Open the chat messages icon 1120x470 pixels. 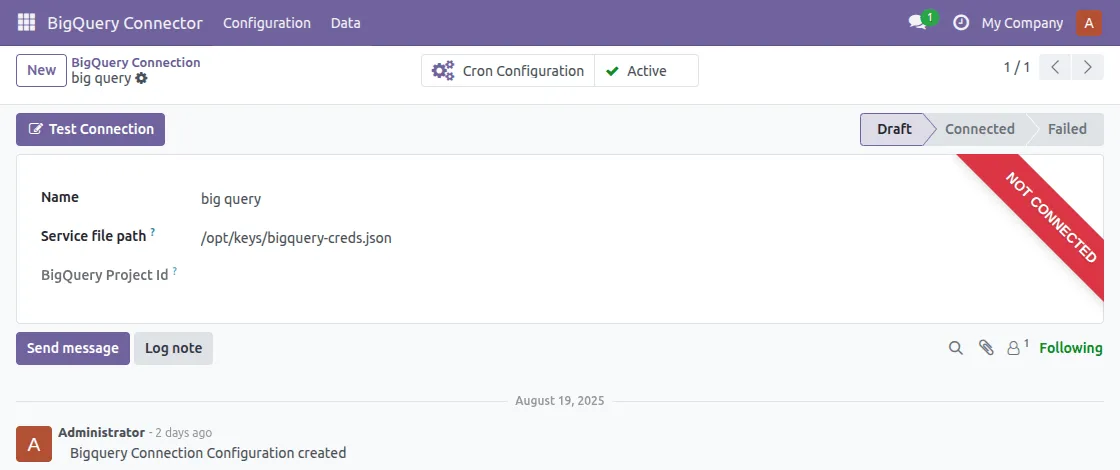917,23
